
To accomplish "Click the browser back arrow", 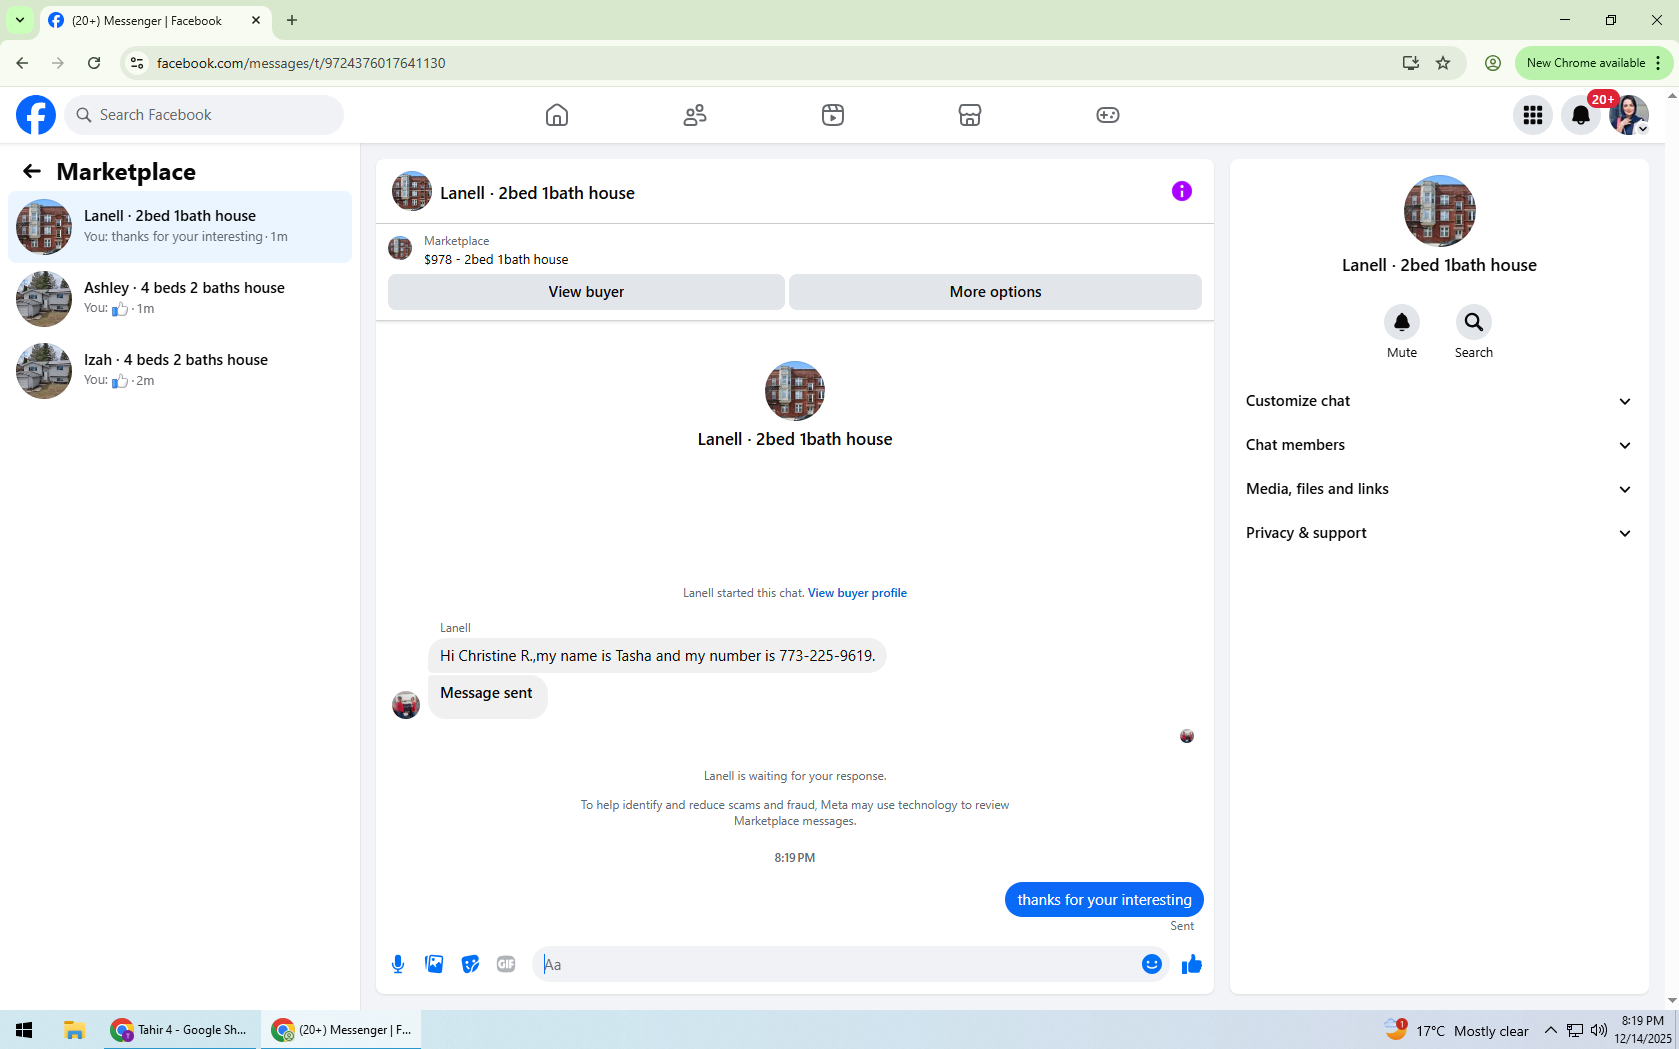I will tap(22, 63).
